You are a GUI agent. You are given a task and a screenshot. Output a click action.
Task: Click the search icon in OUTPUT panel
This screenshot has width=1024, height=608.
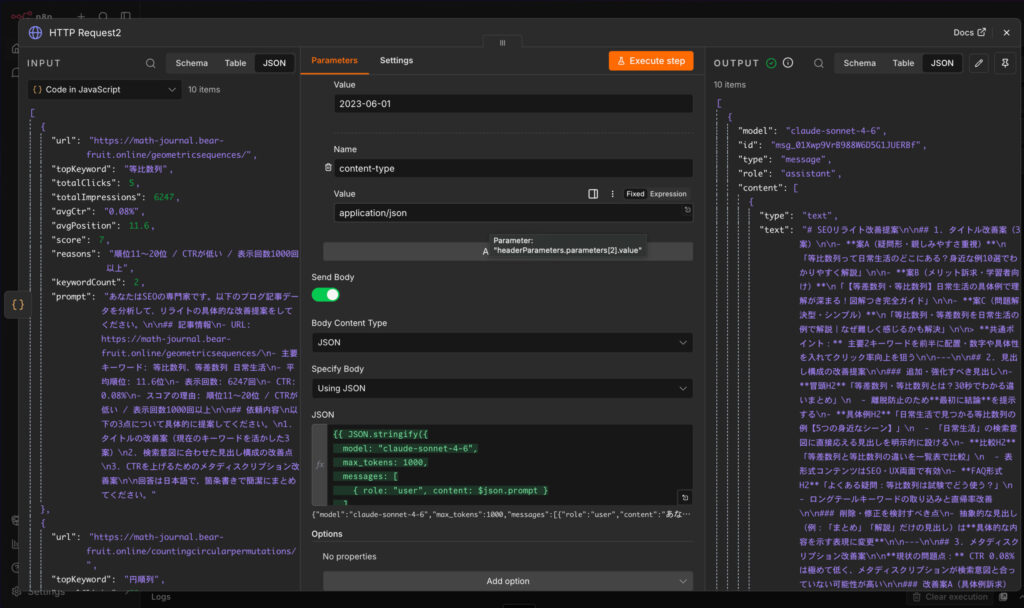[818, 63]
